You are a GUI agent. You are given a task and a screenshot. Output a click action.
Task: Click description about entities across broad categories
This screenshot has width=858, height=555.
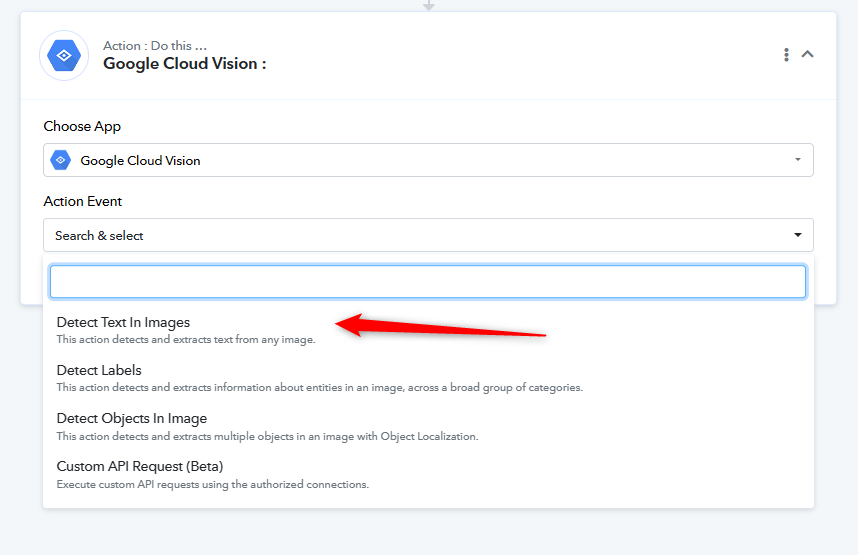pos(320,388)
